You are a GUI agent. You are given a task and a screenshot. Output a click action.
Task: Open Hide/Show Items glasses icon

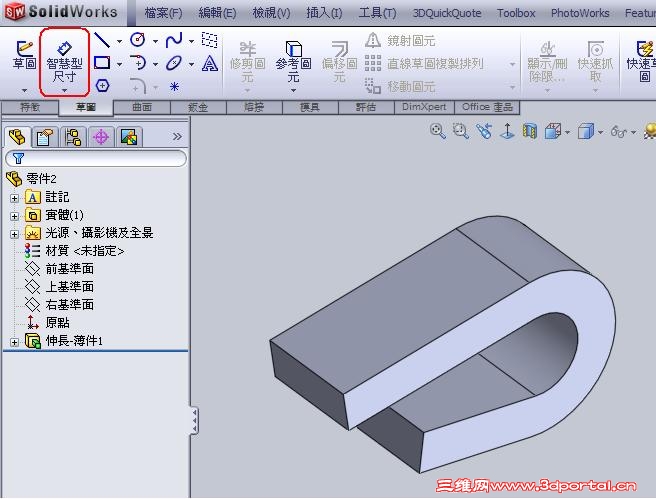pos(618,132)
